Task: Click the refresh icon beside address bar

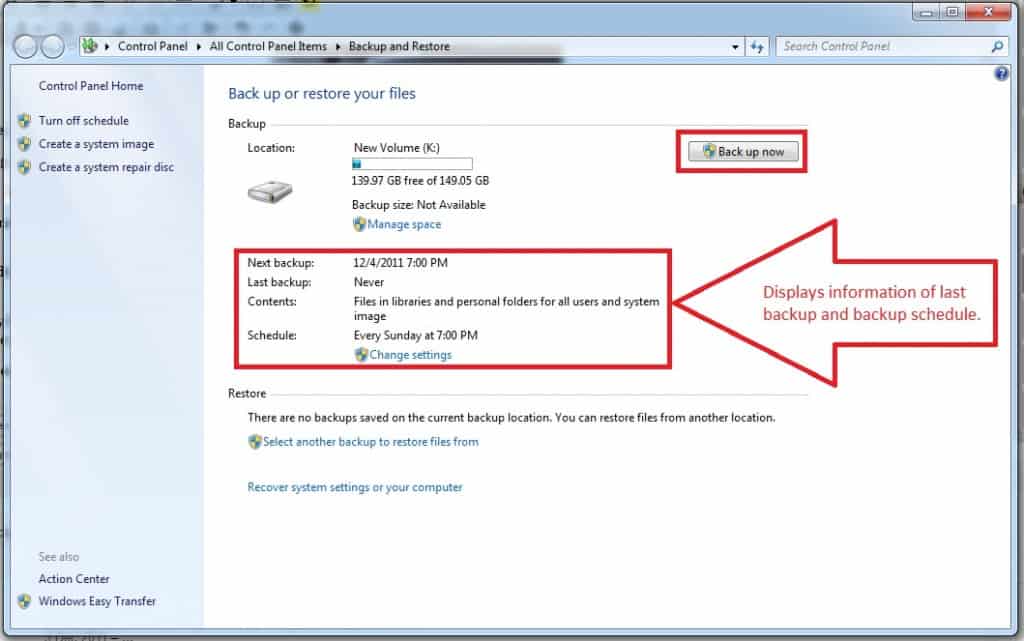Action: point(757,46)
